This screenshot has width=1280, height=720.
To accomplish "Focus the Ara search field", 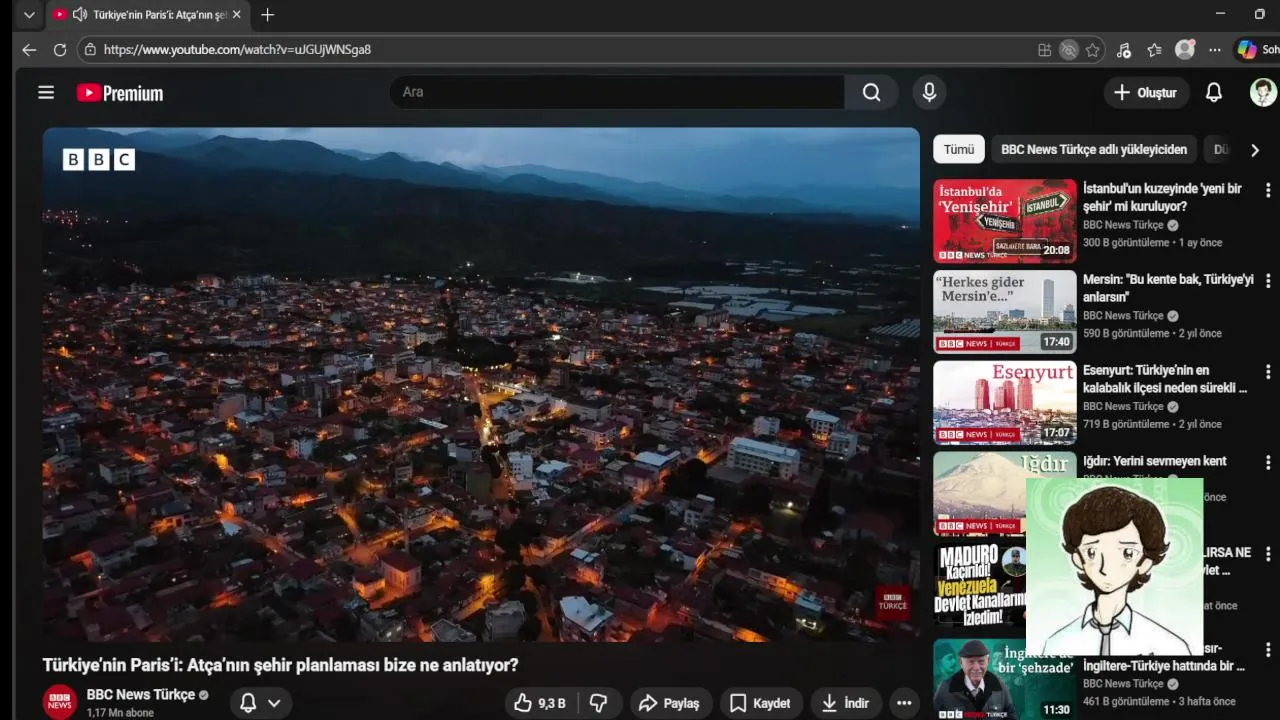I will pos(617,92).
